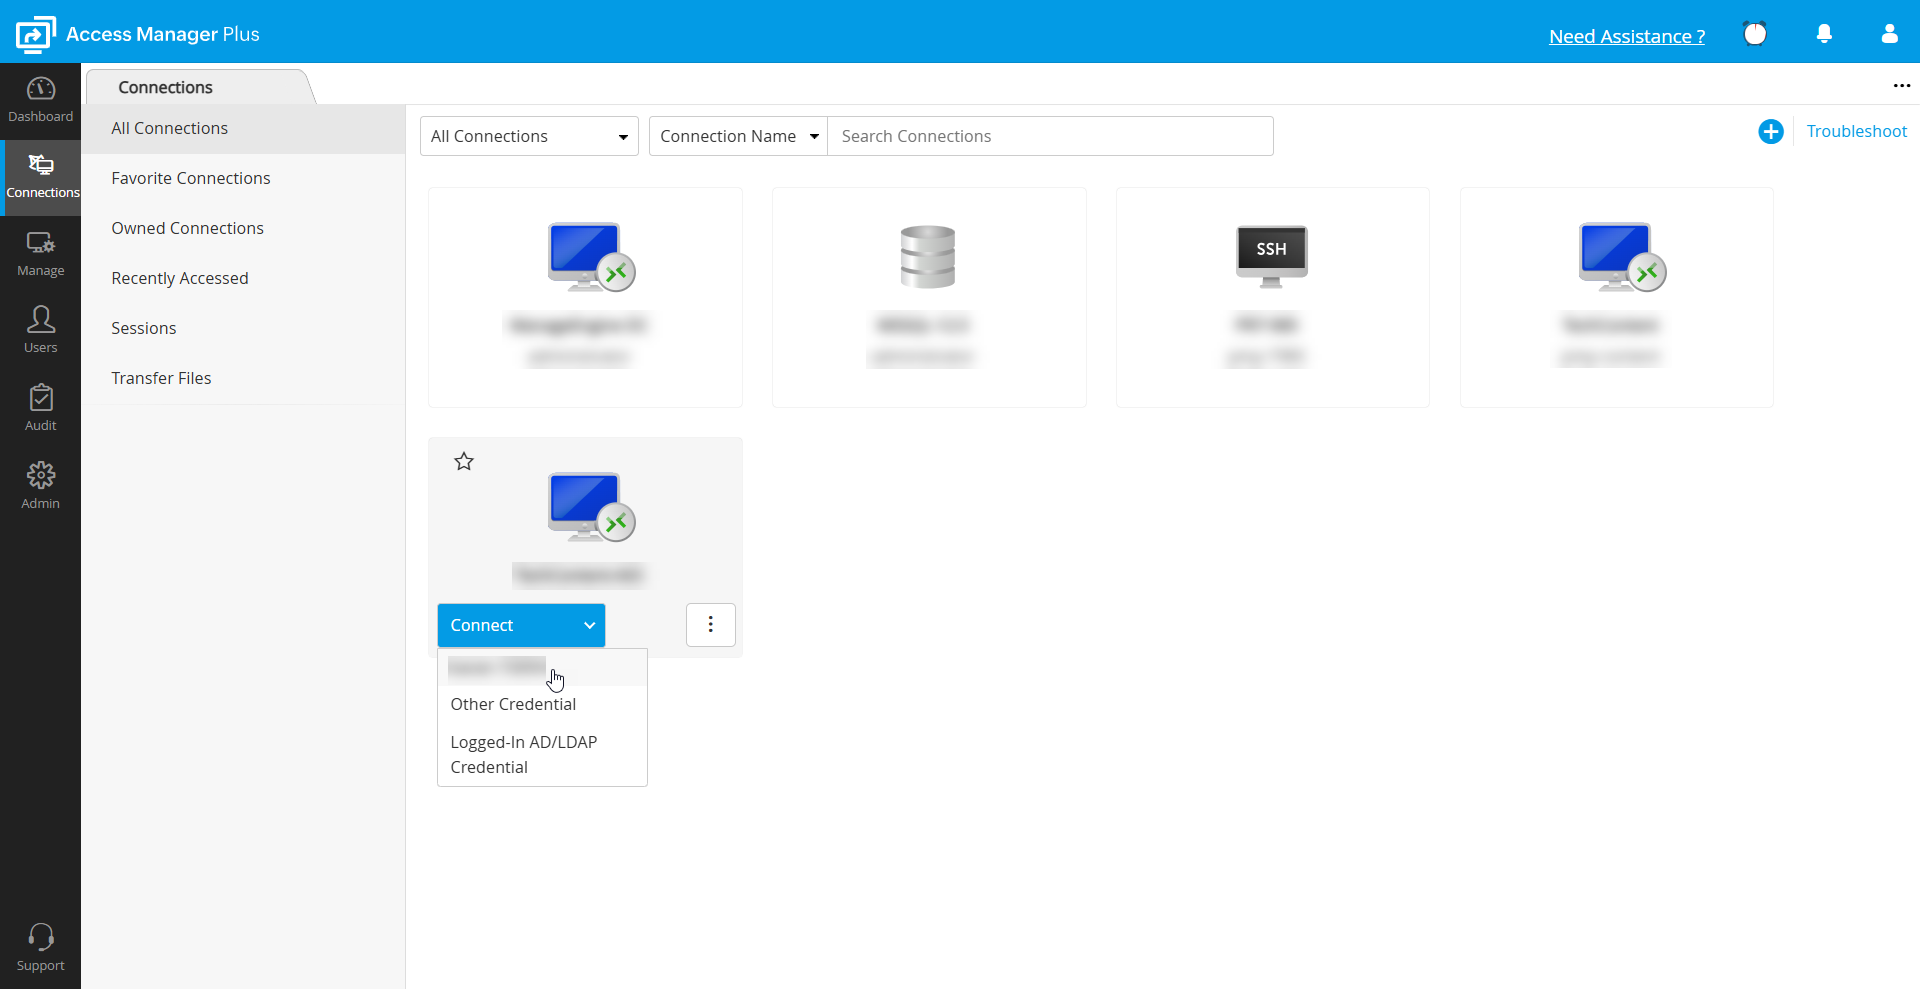Select Other Credential from the menu

click(513, 704)
